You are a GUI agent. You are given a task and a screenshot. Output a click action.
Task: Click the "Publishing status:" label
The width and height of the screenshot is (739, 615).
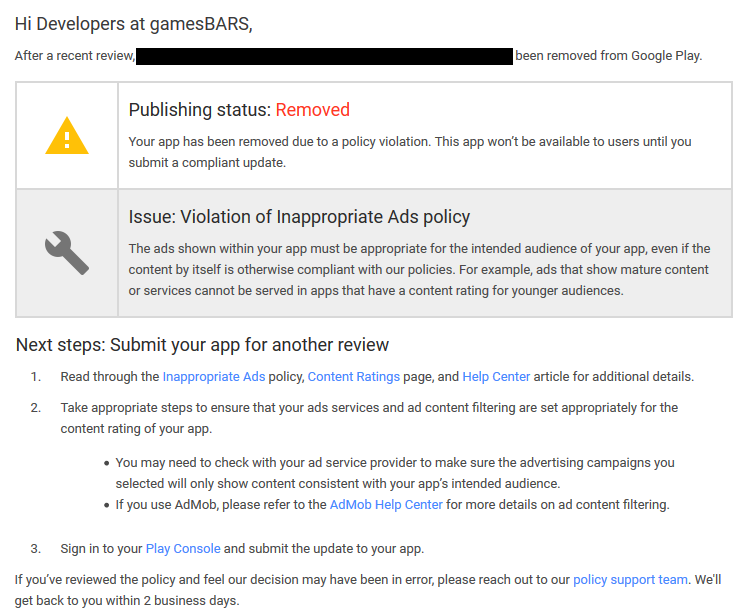pyautogui.click(x=200, y=110)
